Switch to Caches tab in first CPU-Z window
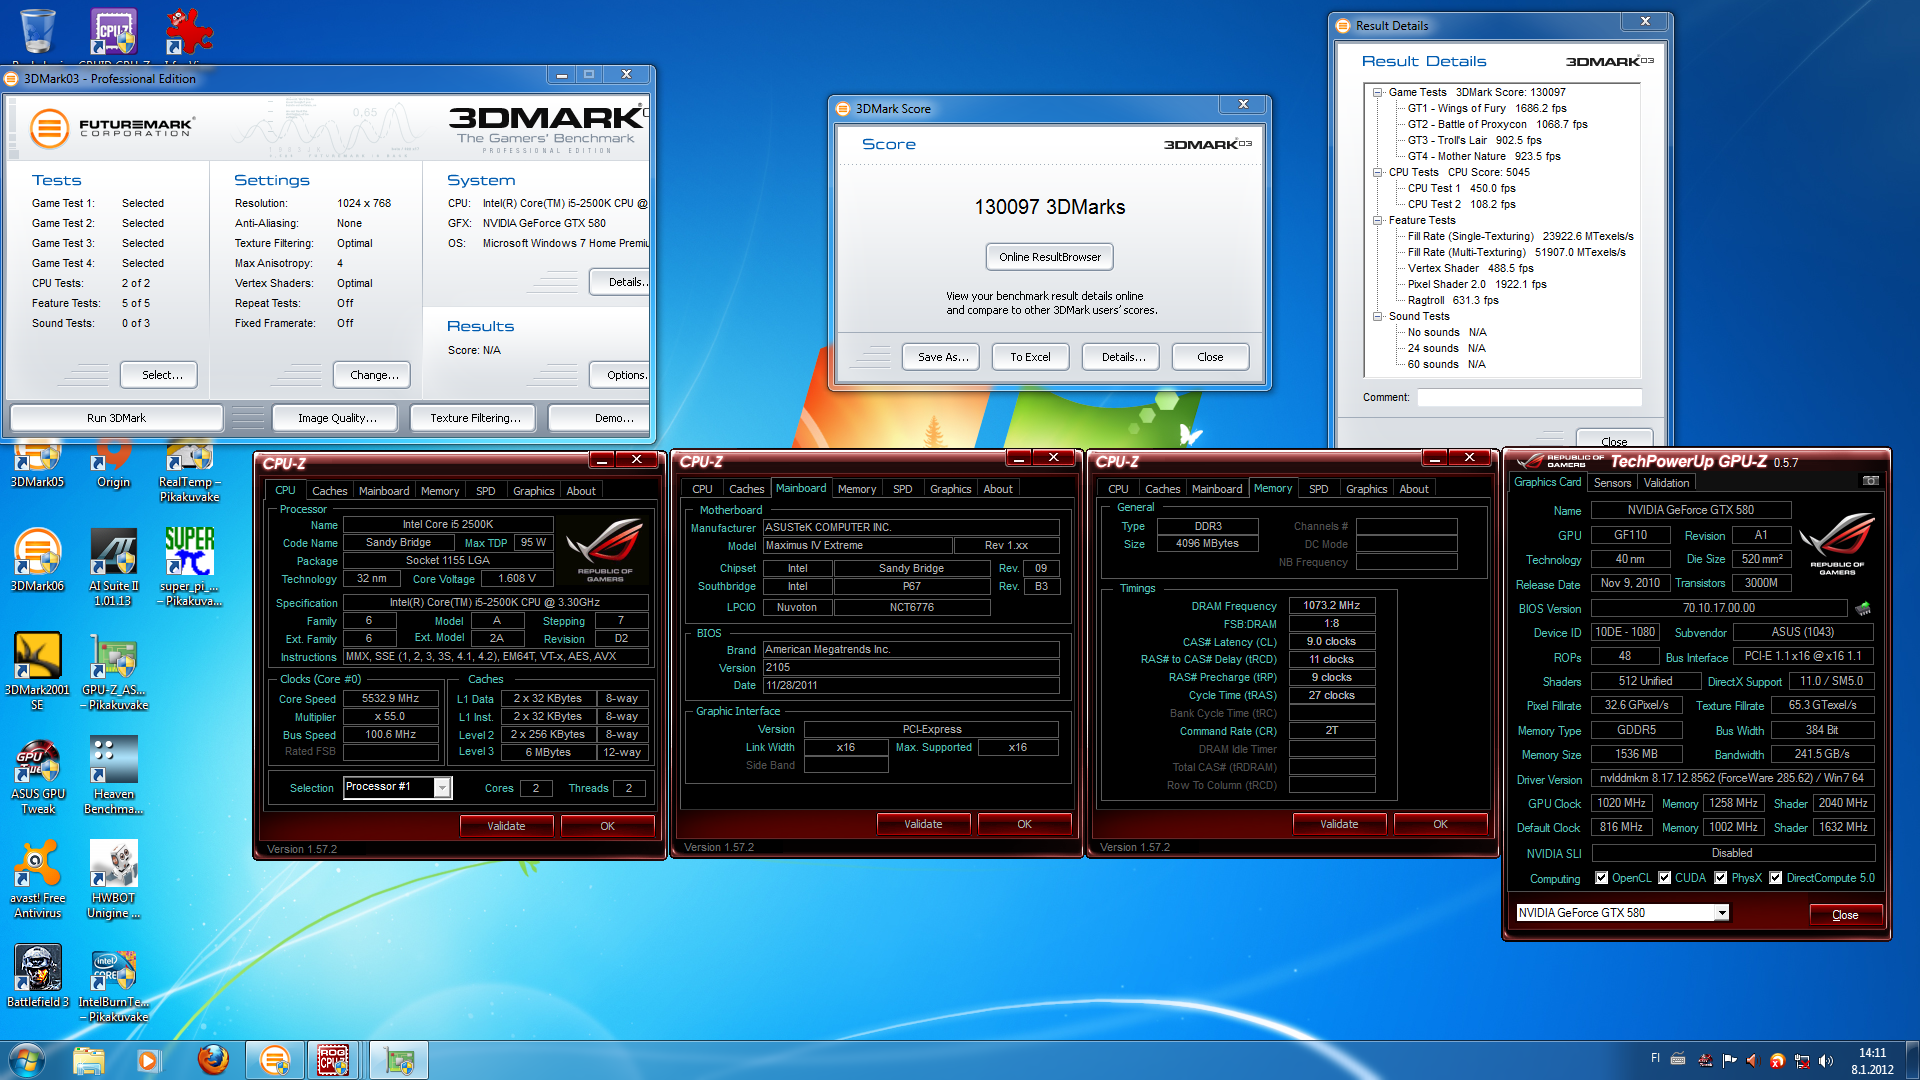The width and height of the screenshot is (1920, 1080). (x=329, y=490)
